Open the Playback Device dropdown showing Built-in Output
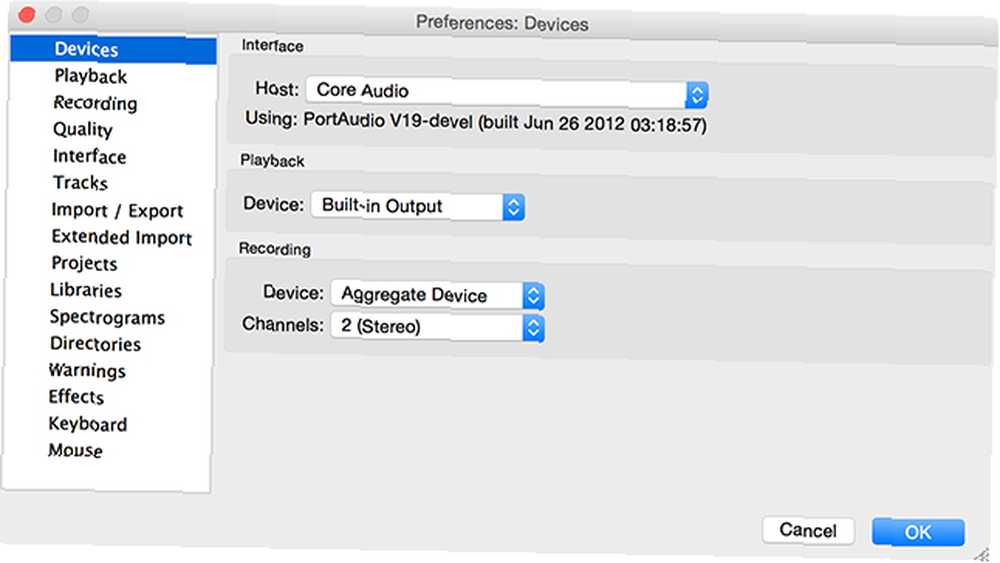Image resolution: width=1000 pixels, height=563 pixels. (x=418, y=207)
